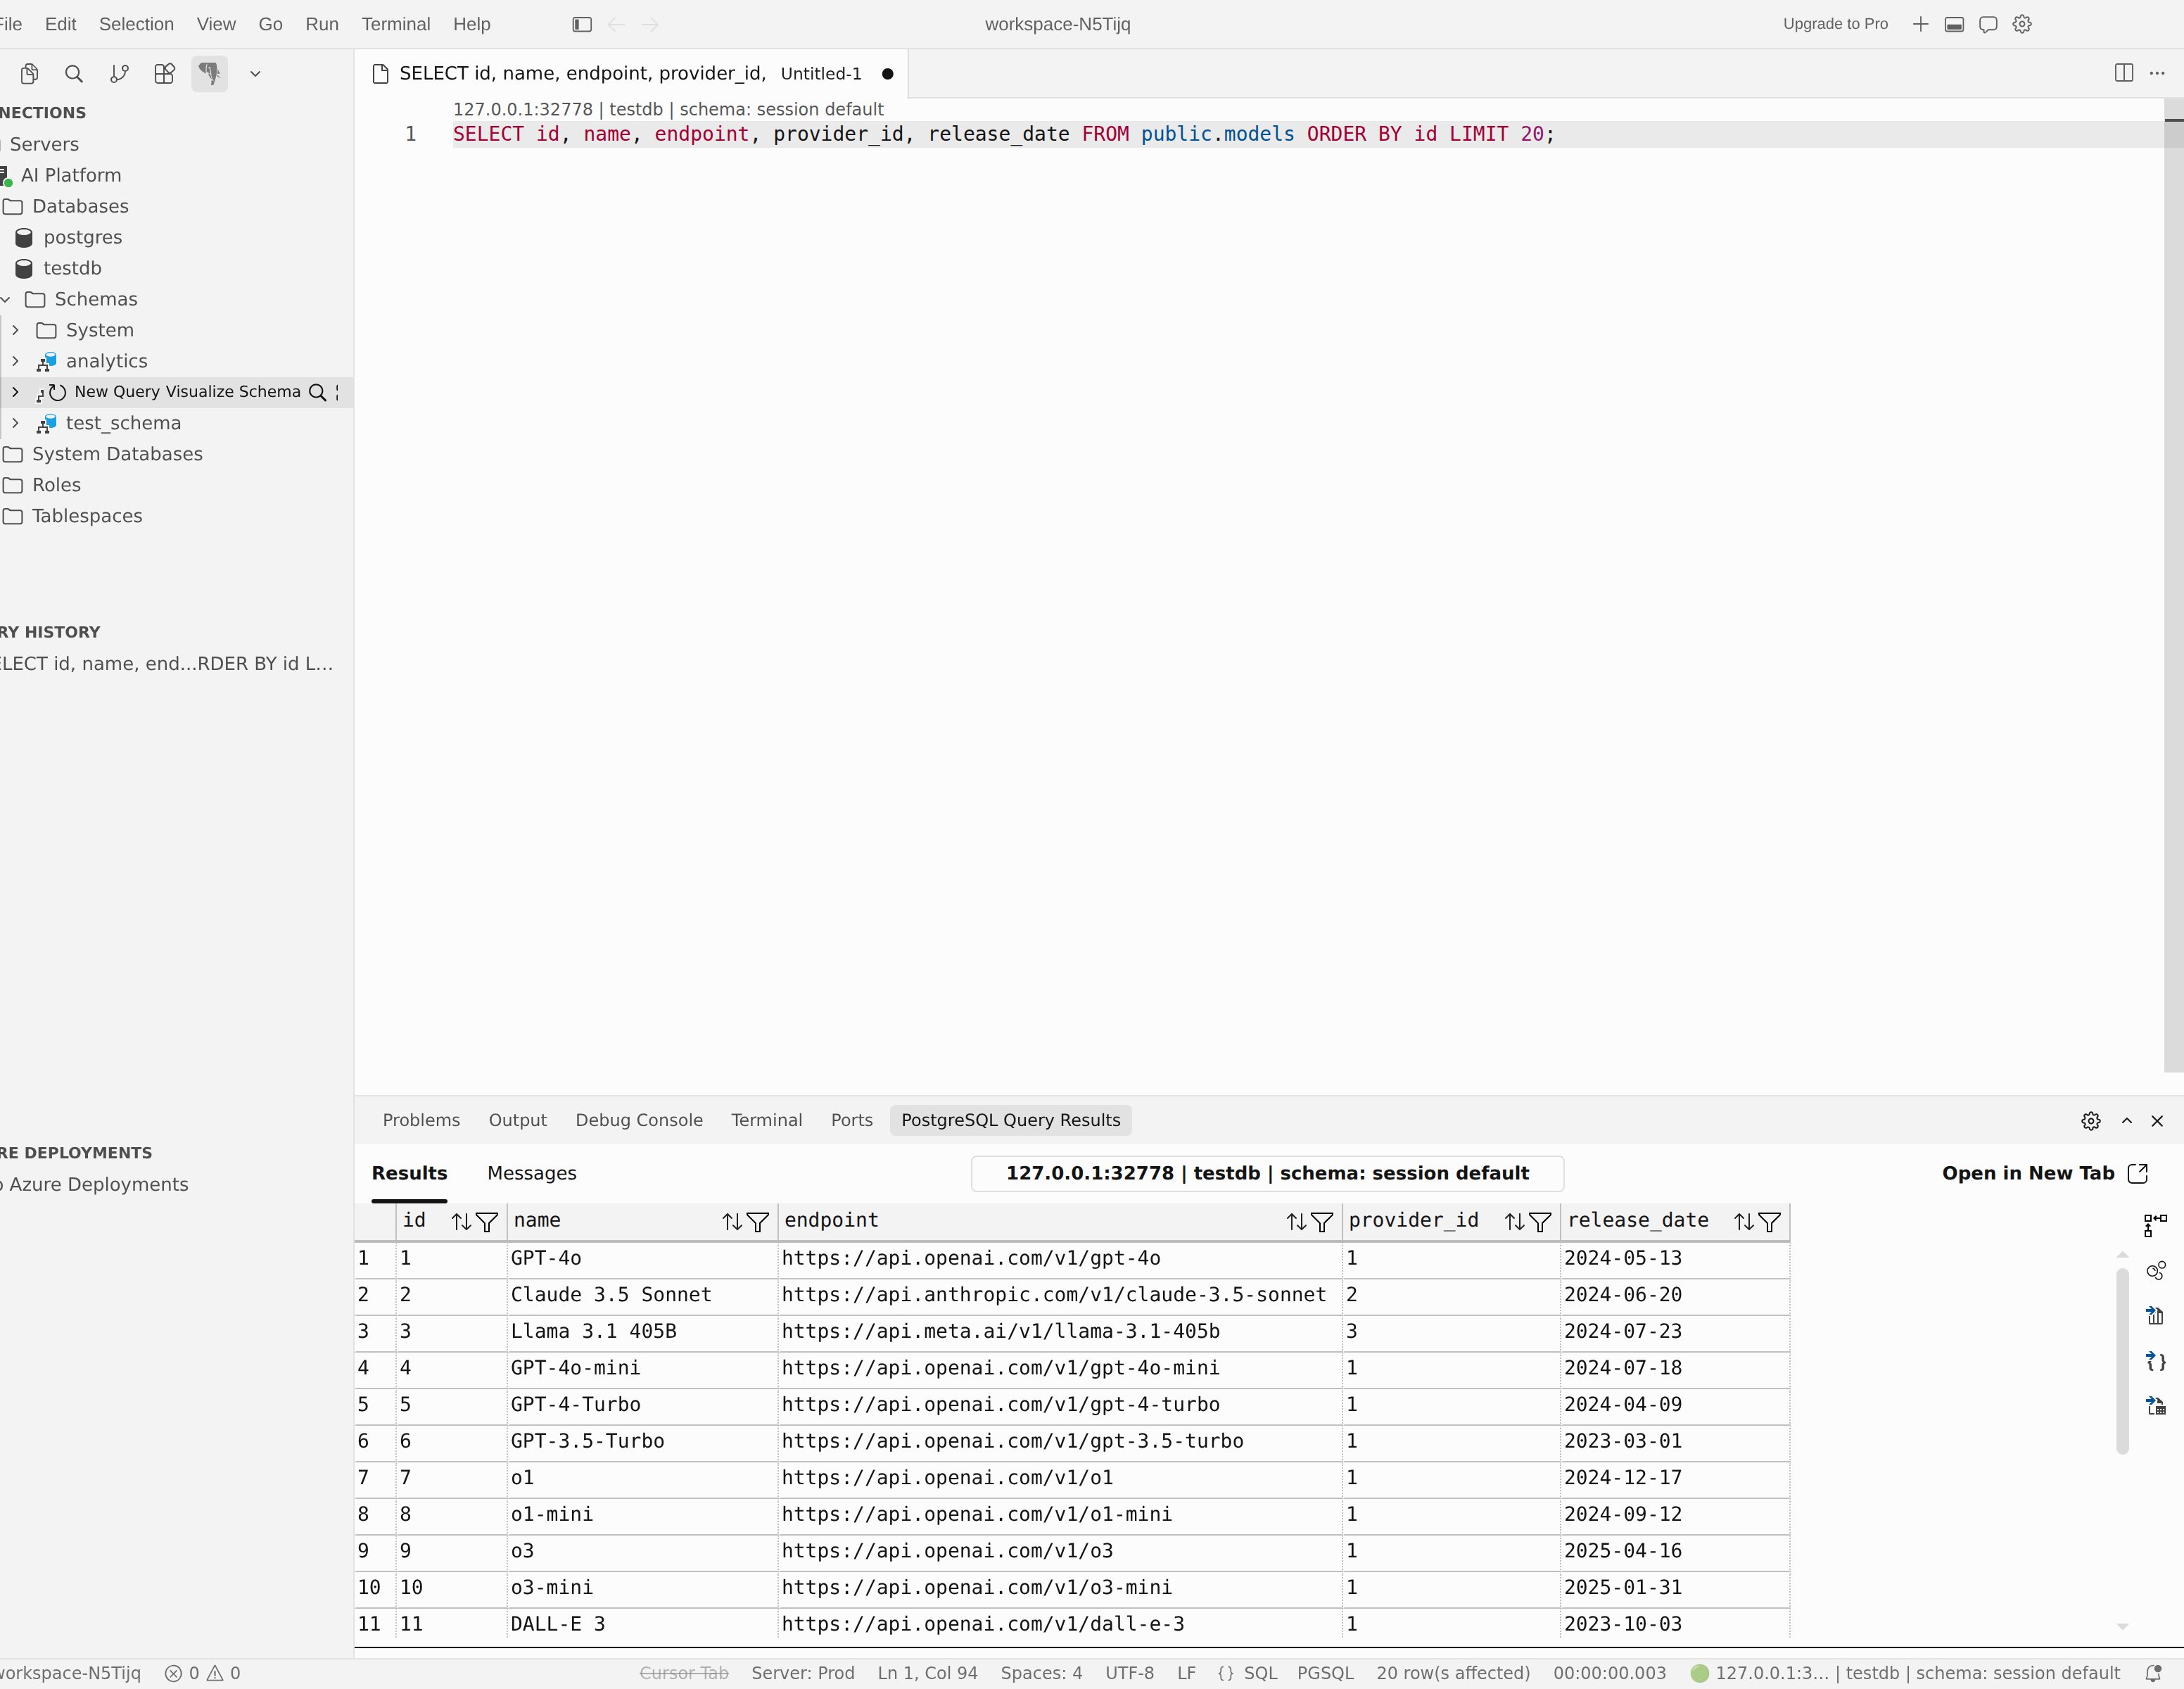Toggle the chat pane icon
This screenshot has width=2184, height=1689.
coord(1988,24)
